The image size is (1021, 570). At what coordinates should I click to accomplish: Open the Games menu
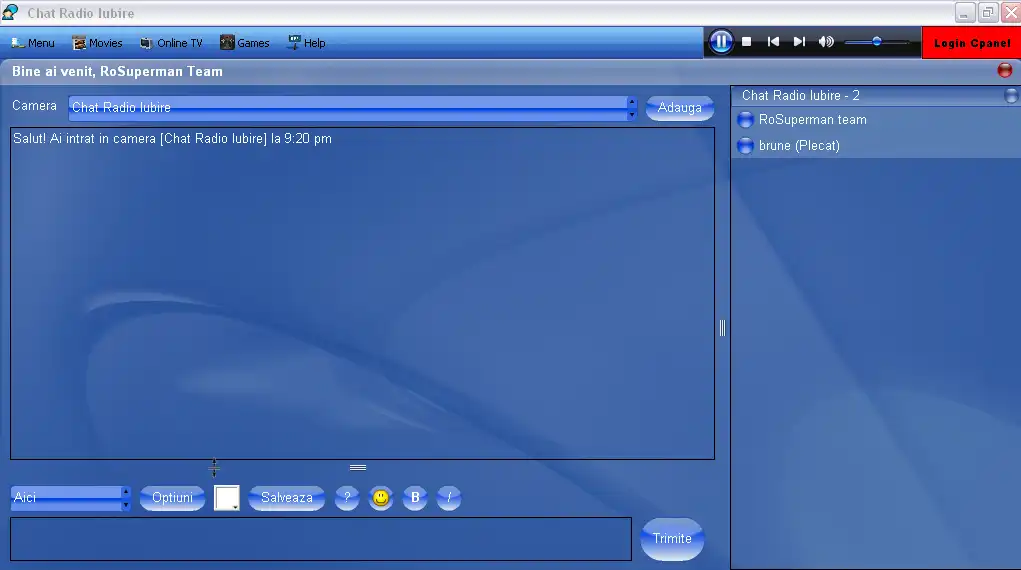[244, 43]
